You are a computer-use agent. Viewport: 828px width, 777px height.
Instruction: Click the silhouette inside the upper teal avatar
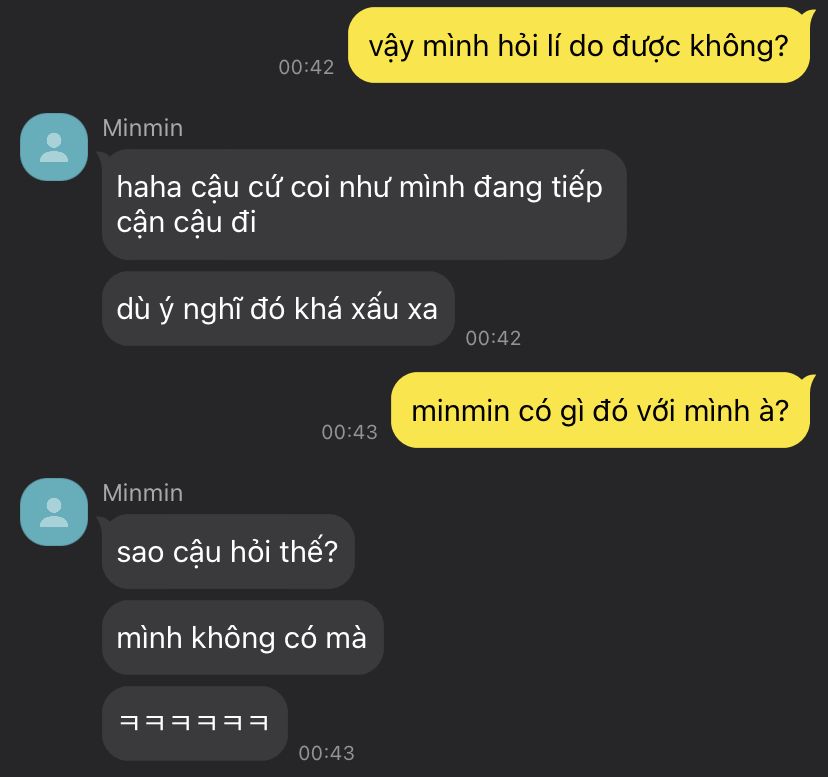pyautogui.click(x=54, y=148)
